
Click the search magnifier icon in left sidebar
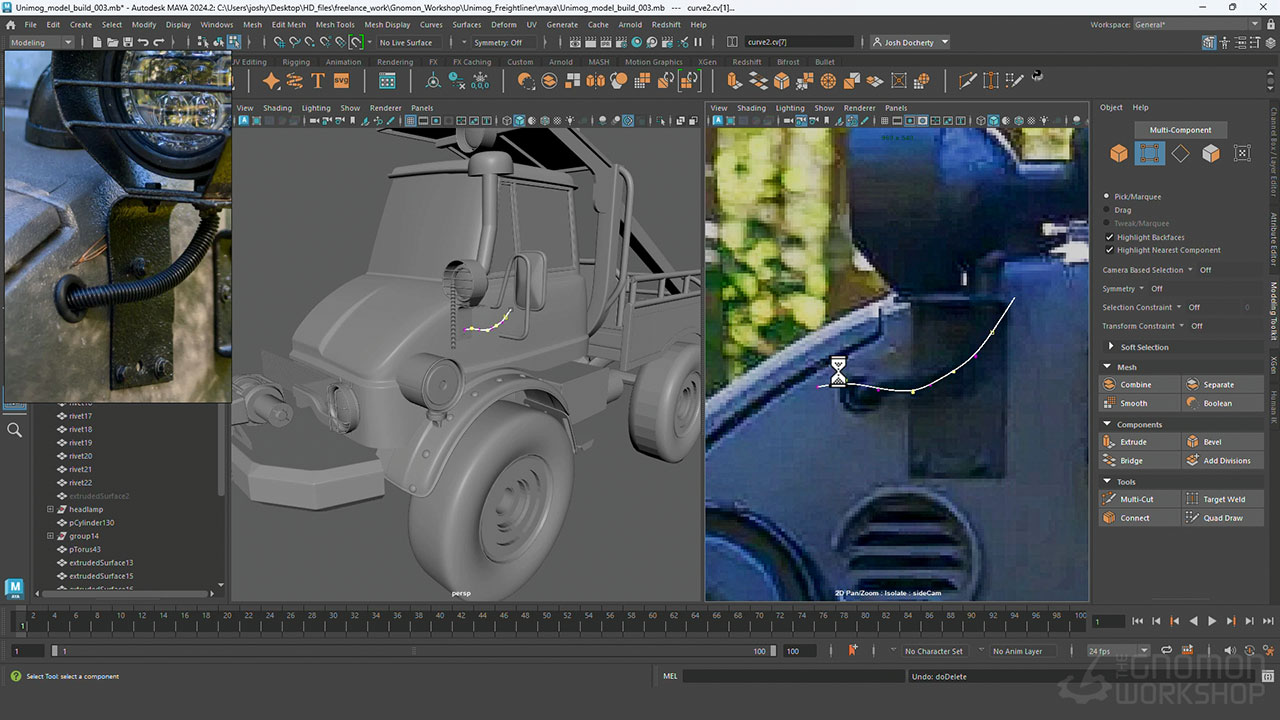[x=14, y=430]
